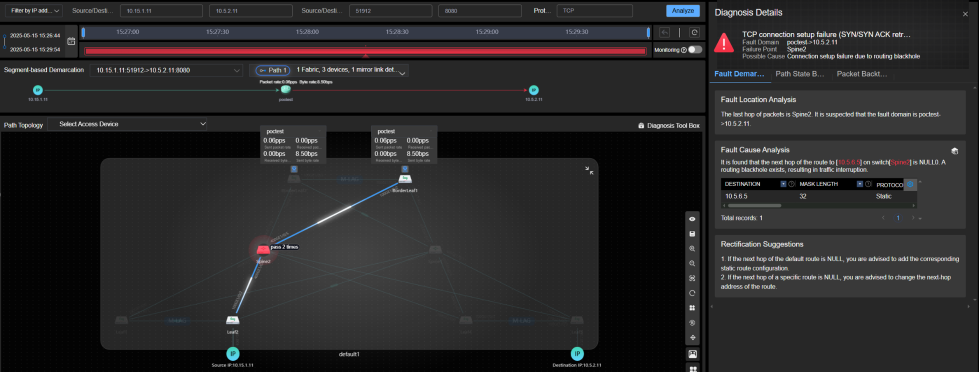
Task: Click the grid layout icon in topology toolbar
Action: point(692,308)
